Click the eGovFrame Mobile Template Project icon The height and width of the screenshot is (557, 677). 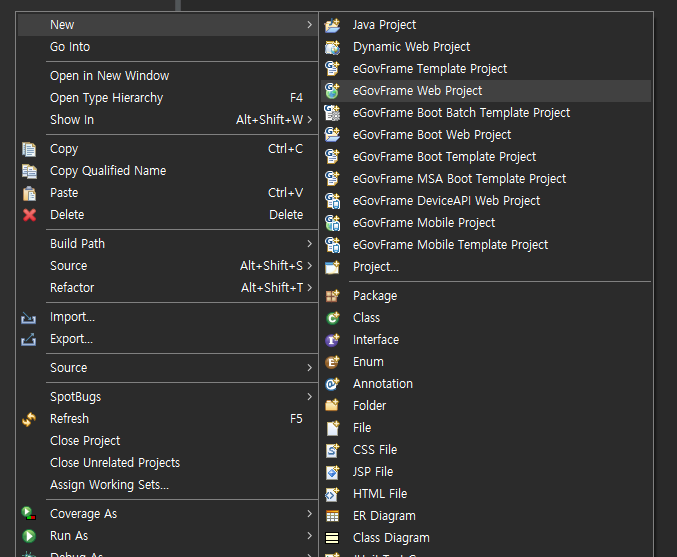[x=332, y=245]
